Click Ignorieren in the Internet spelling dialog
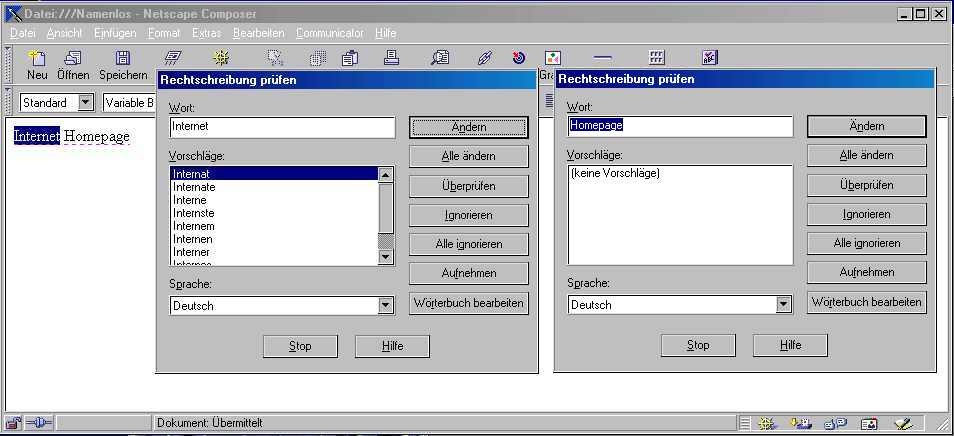Screen dimensions: 954x436 tap(468, 215)
